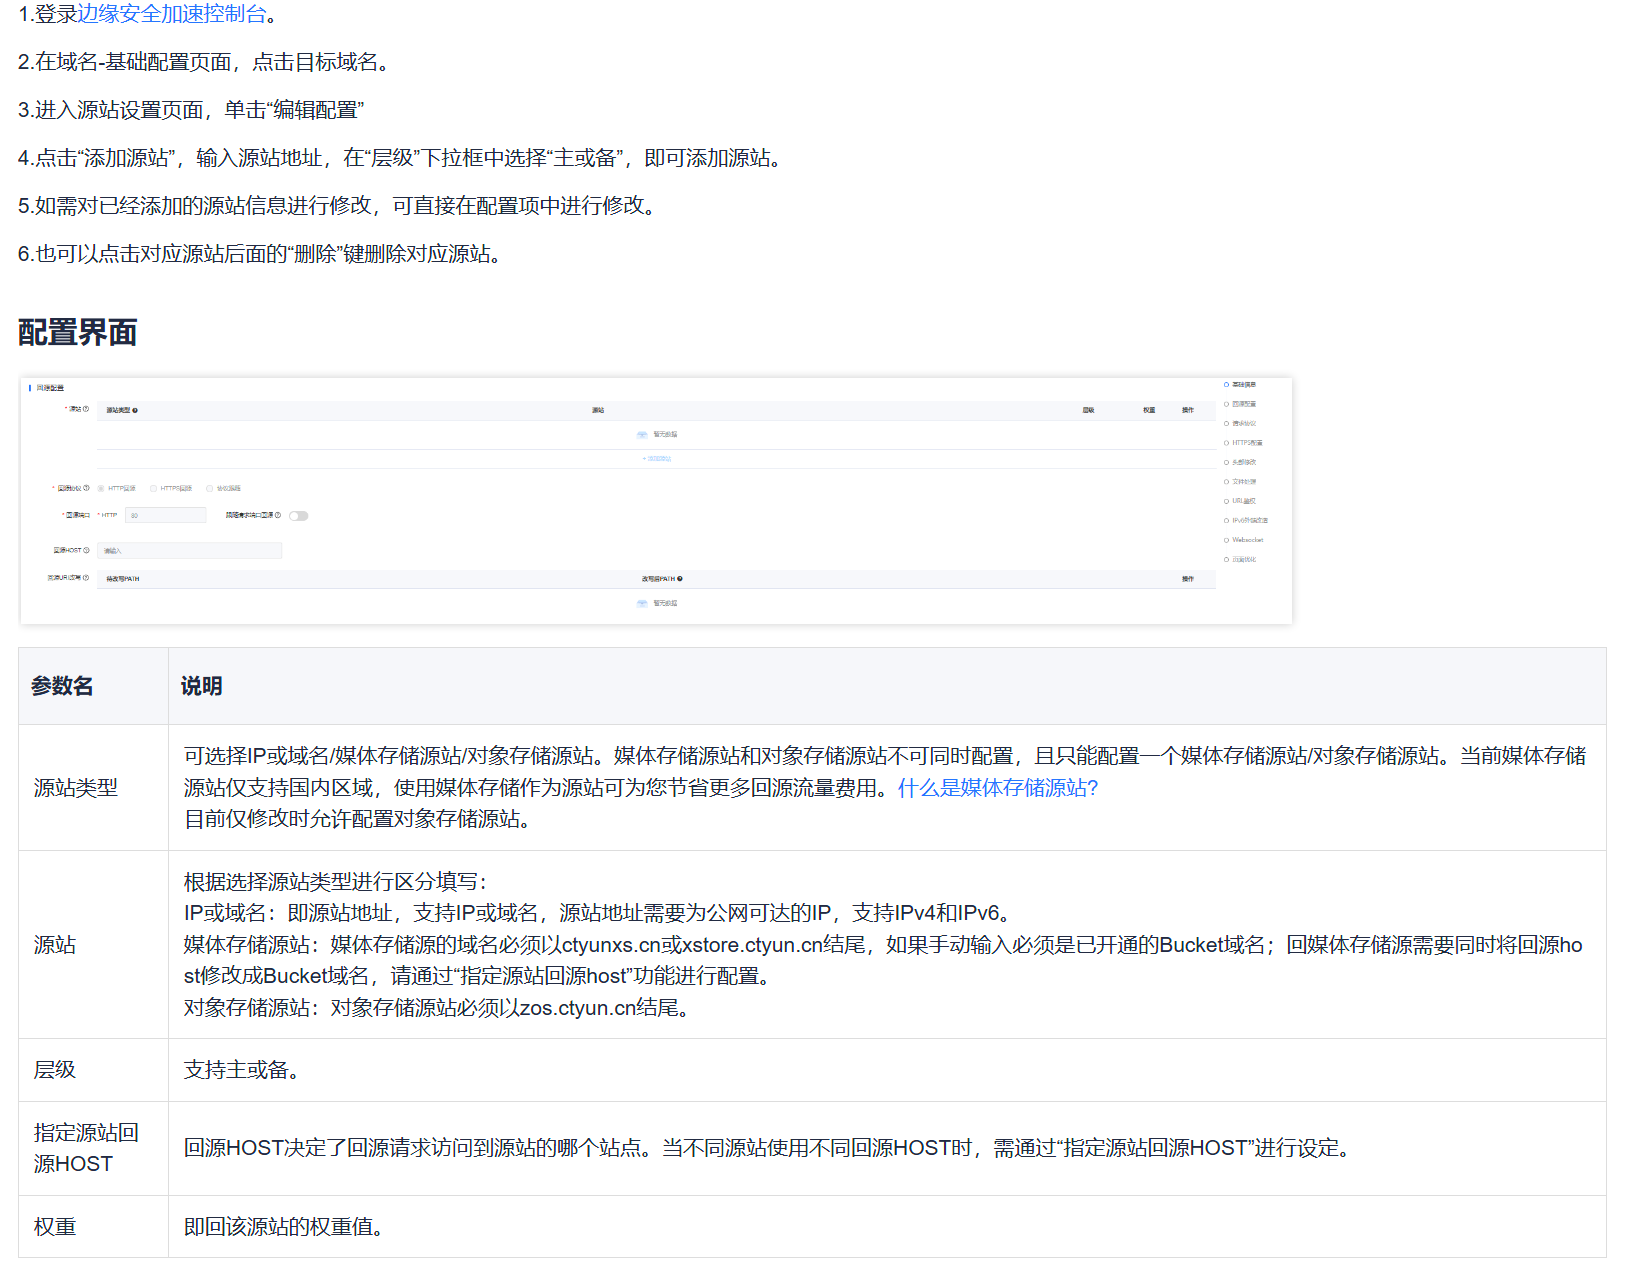Screen dimensions: 1634x1273
Task: Select the Websocket anchor item
Action: coord(1247,540)
